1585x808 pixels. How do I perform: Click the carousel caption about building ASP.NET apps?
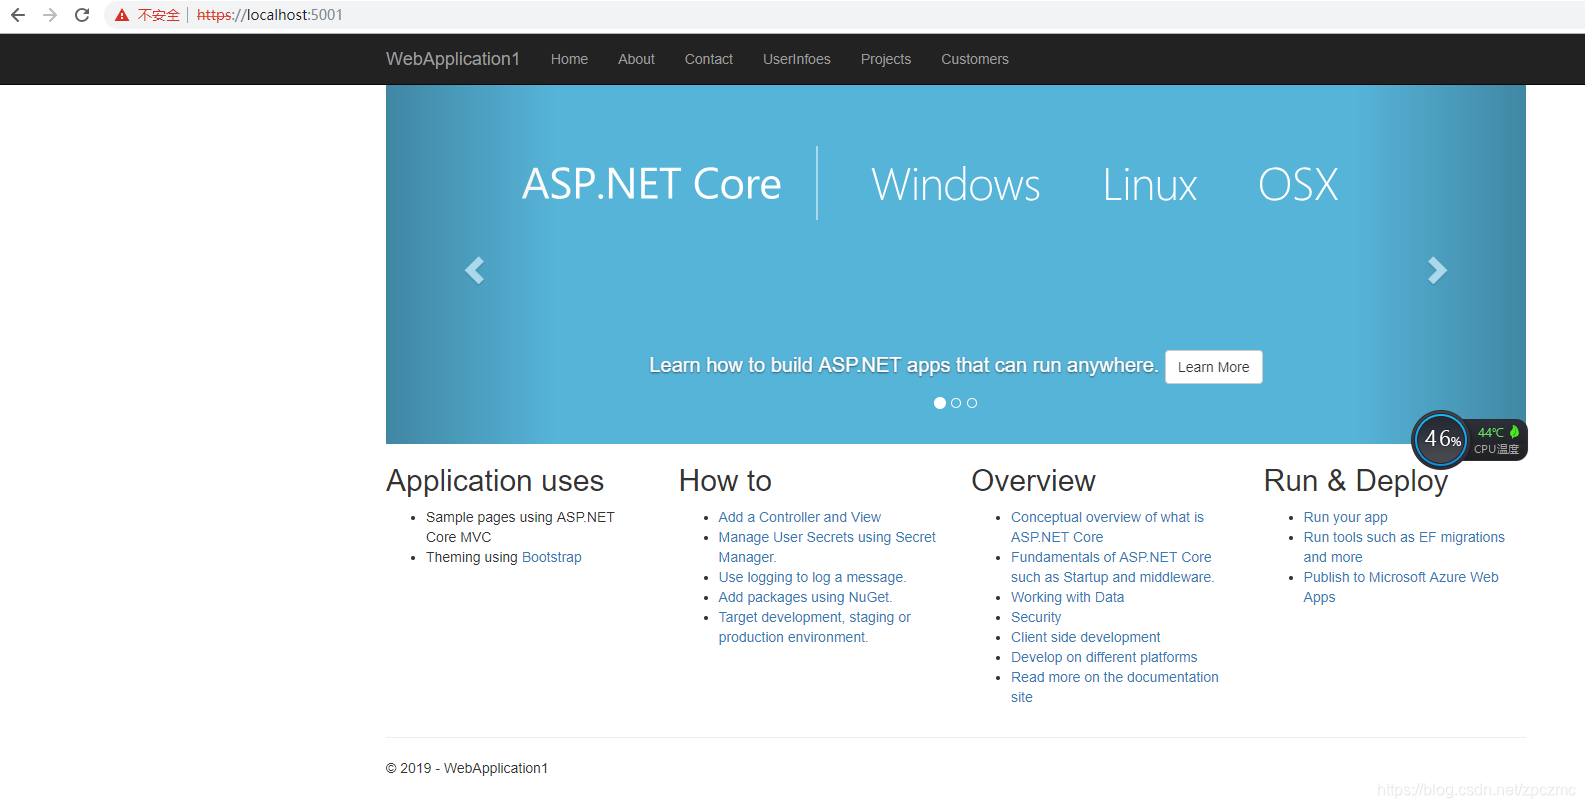(x=904, y=366)
